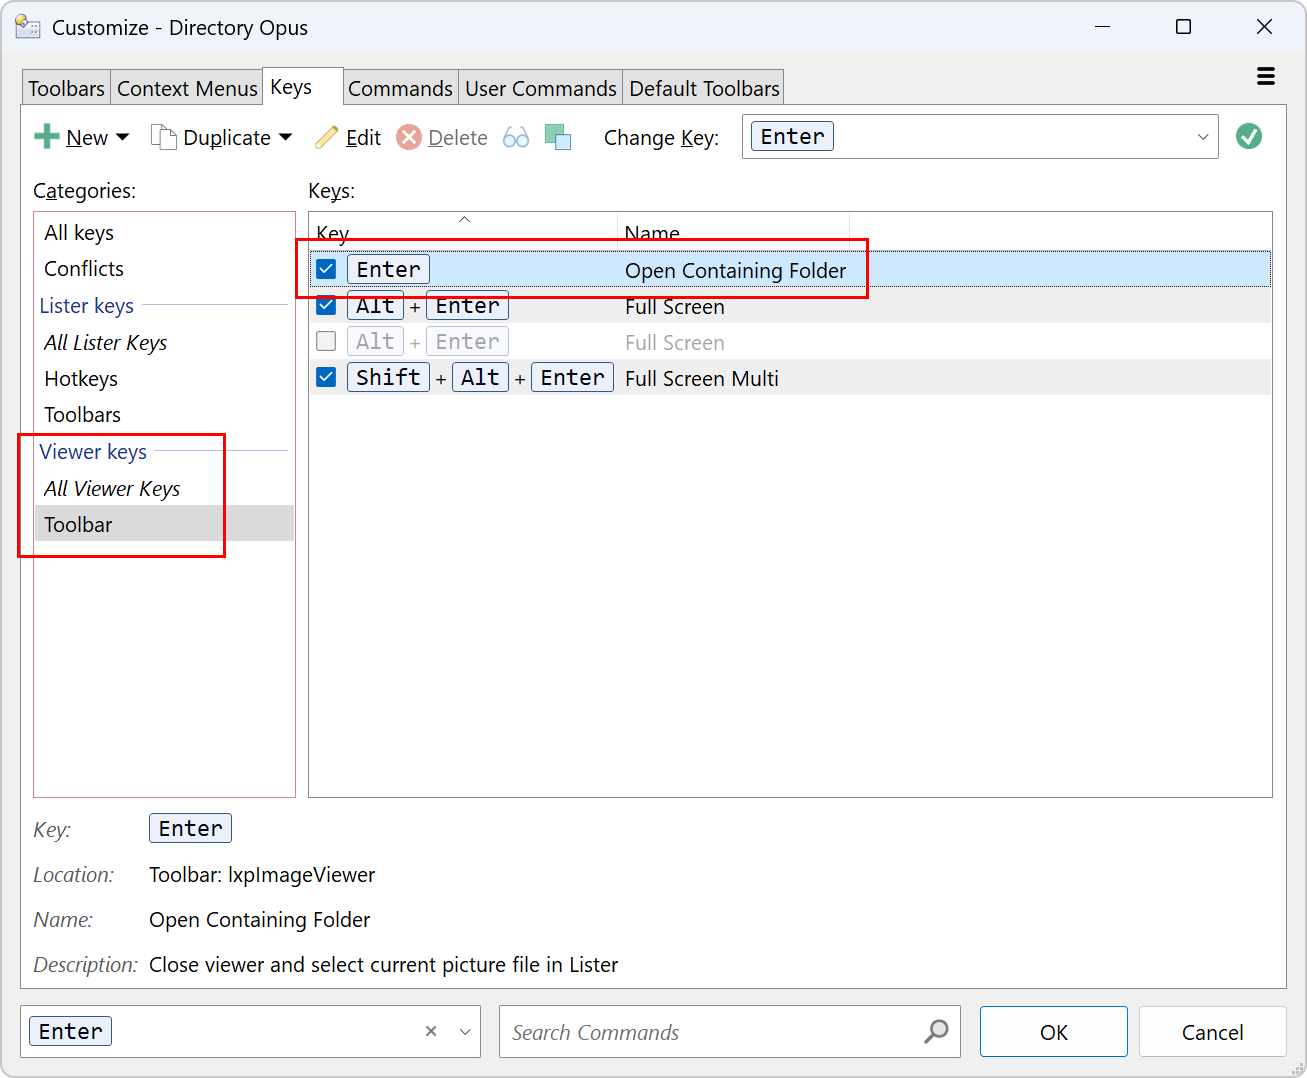1307x1078 pixels.
Task: Enable the disabled Alt+Enter Full Screen key
Action: coord(326,341)
